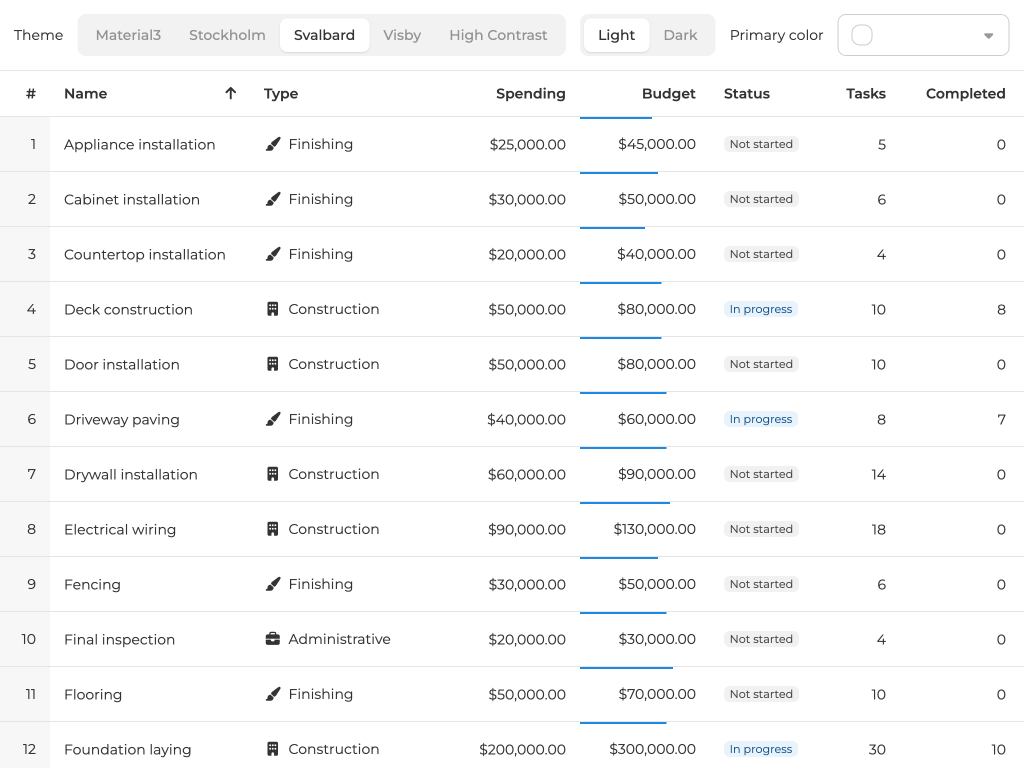Click the paintbrush icon in Driveway paving row

pyautogui.click(x=273, y=419)
